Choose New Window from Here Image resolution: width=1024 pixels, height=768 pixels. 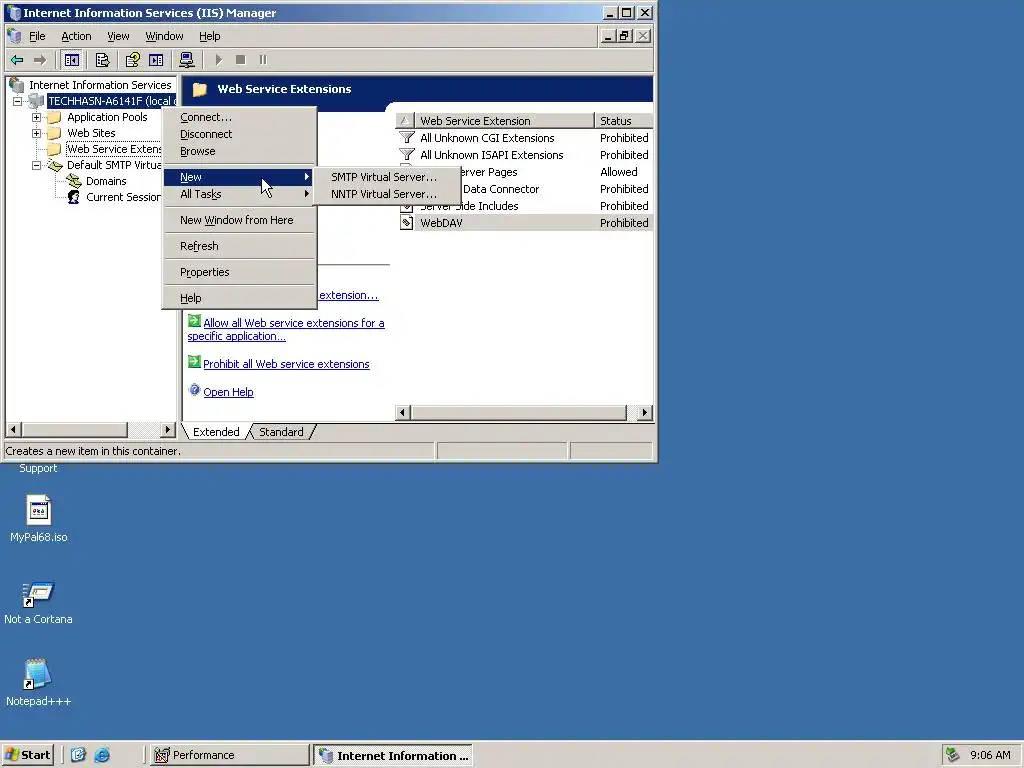click(239, 220)
